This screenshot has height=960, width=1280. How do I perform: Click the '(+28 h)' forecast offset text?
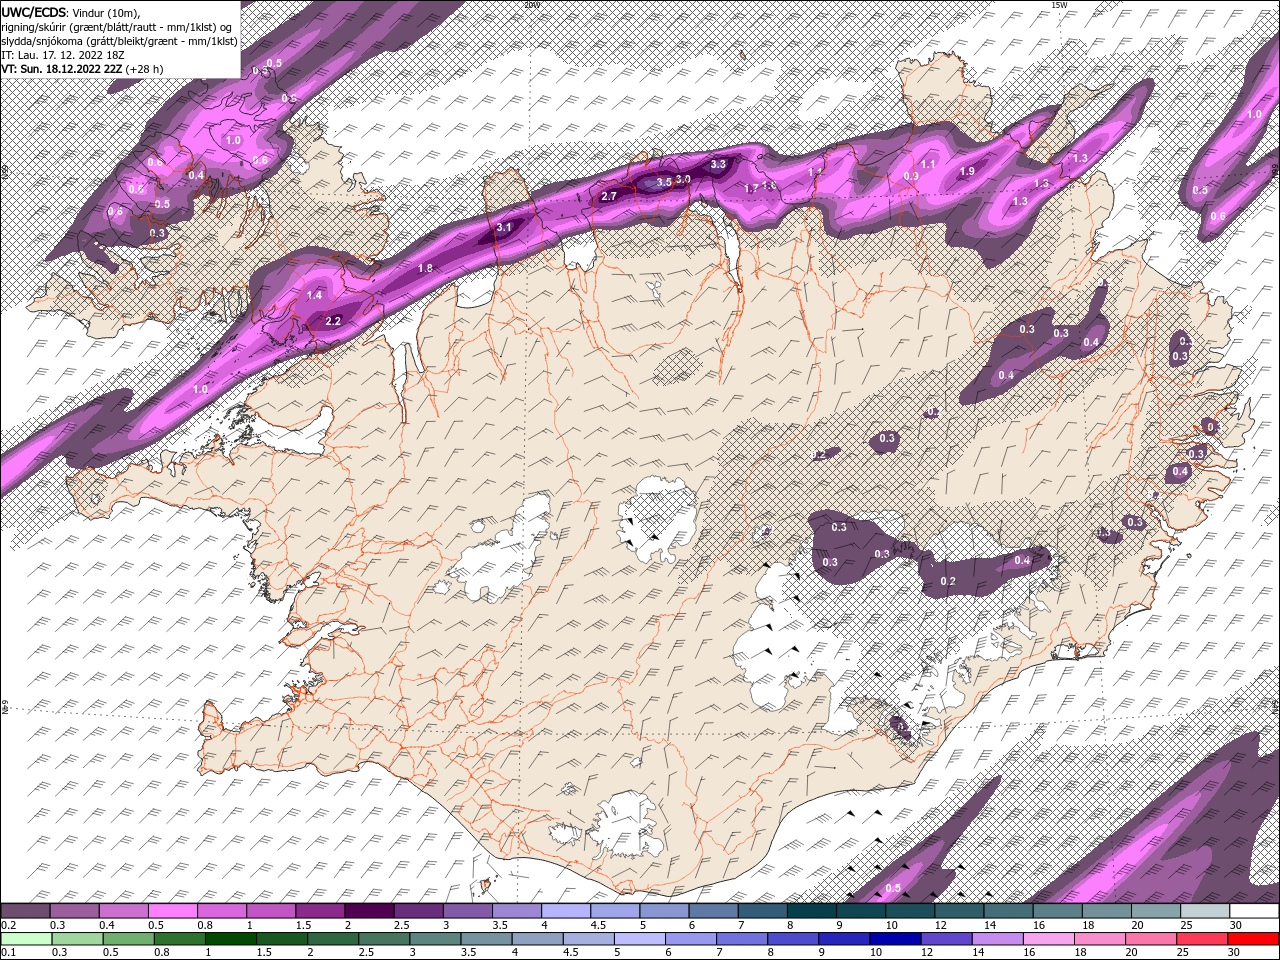pos(144,69)
